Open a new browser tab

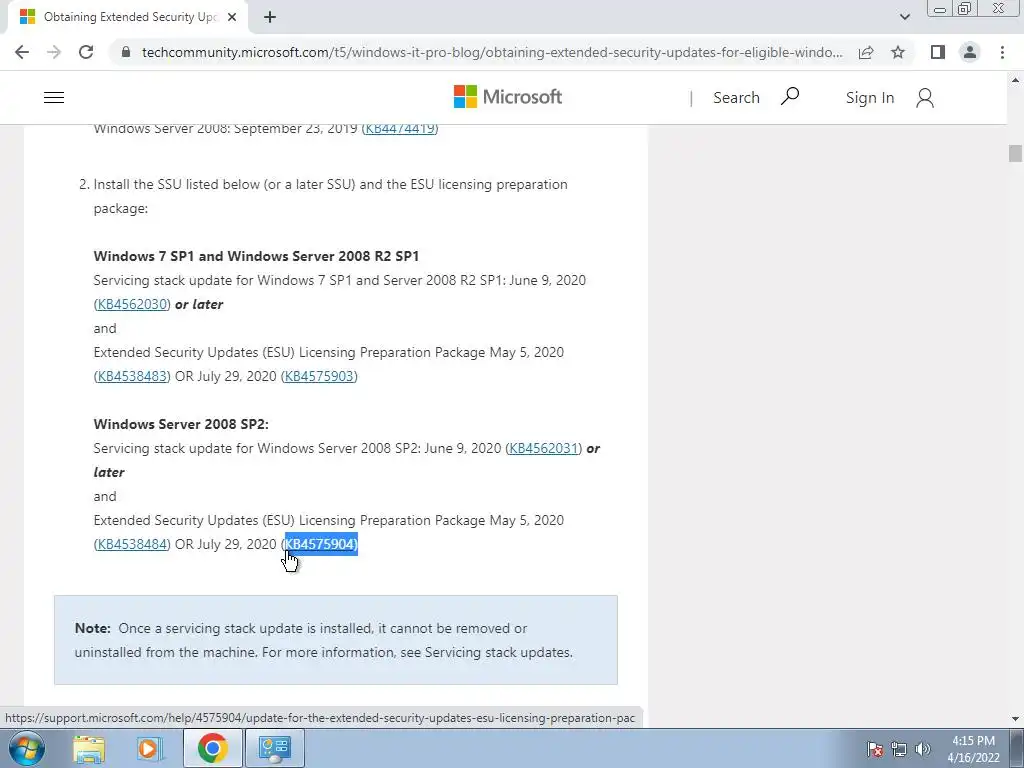(x=270, y=17)
